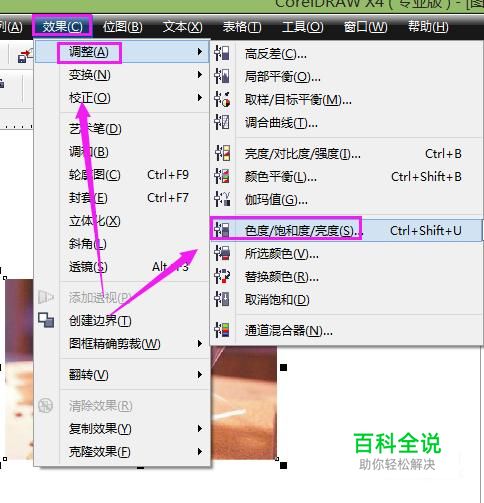This screenshot has height=503, width=484.
Task: Expand the 调整(A) submenu arrow
Action: pos(199,52)
